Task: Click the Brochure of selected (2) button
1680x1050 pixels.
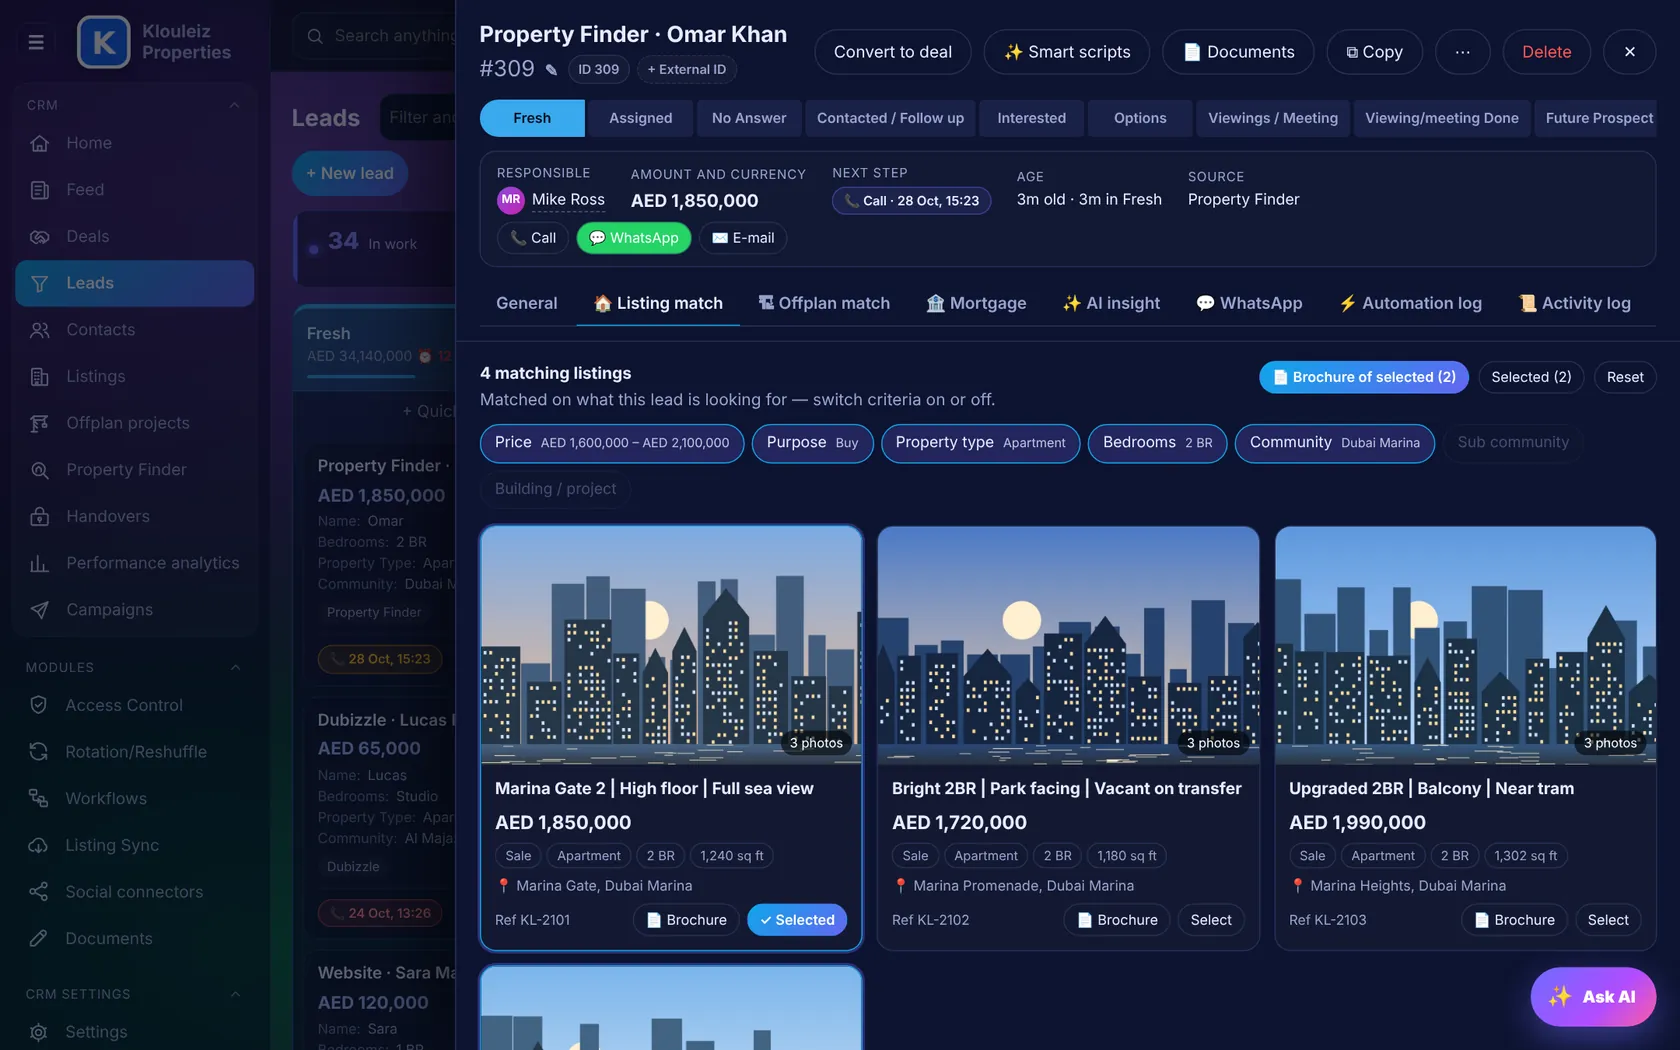Action: click(1364, 377)
